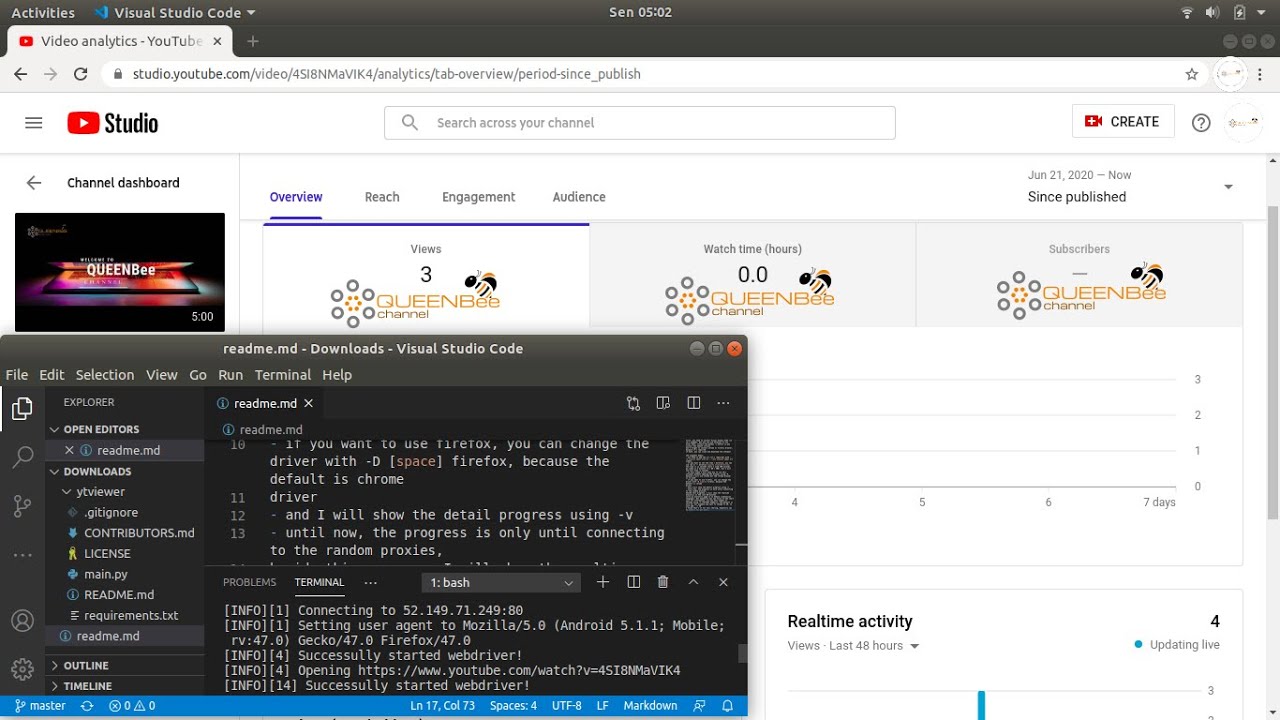Click the feedback icon in VS Code status bar
Screen dimensions: 1280x720
699,705
